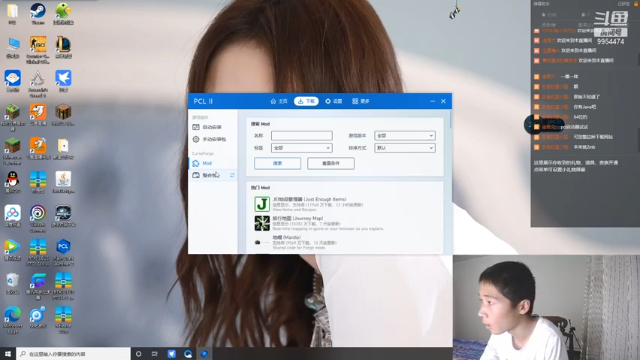Open the Settings tab with gear icon
640x360 pixels.
pos(333,101)
